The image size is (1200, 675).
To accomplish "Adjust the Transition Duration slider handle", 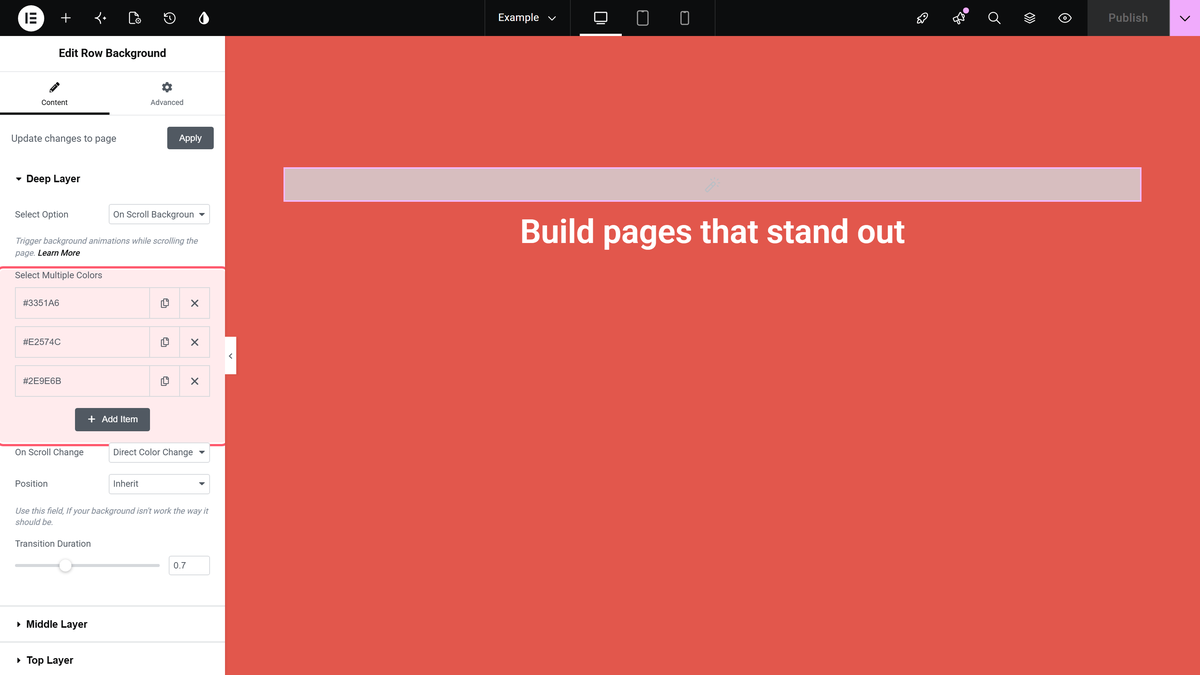I will pos(65,565).
